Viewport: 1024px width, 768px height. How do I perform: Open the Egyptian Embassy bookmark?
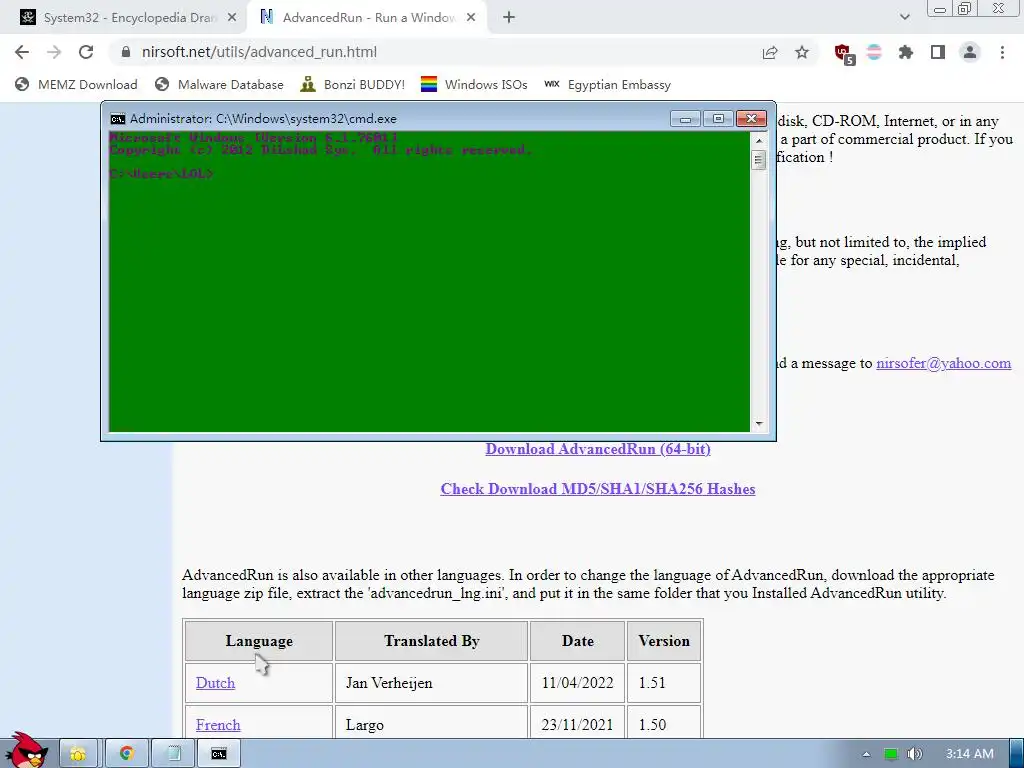pos(607,85)
